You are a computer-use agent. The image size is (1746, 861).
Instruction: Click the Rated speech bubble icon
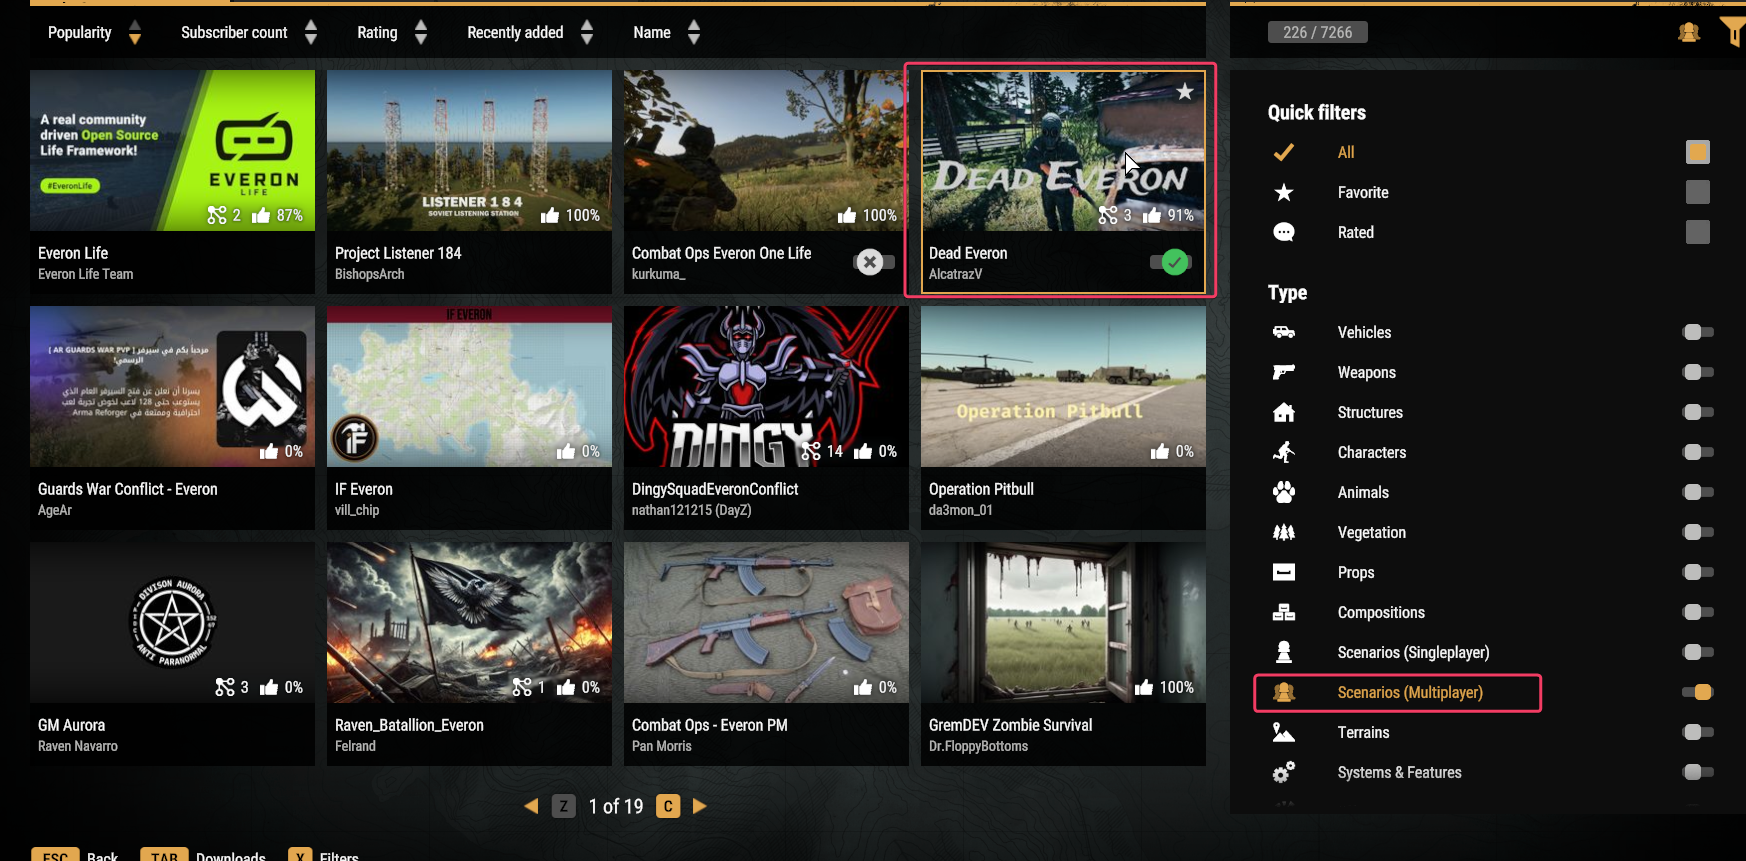(x=1284, y=232)
